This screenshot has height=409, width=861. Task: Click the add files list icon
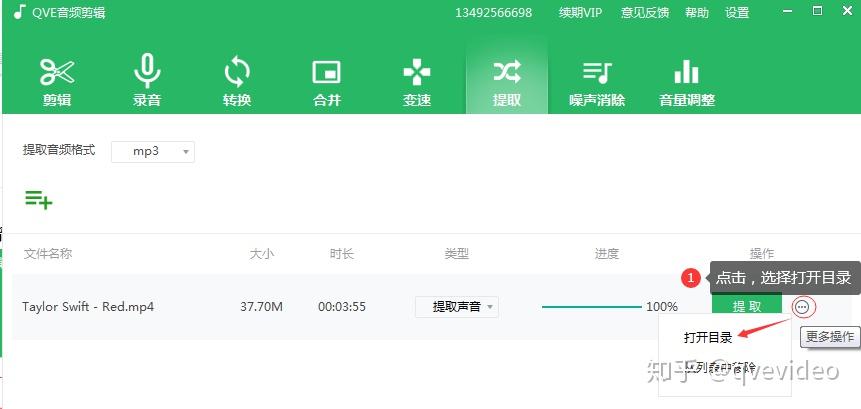tap(38, 200)
